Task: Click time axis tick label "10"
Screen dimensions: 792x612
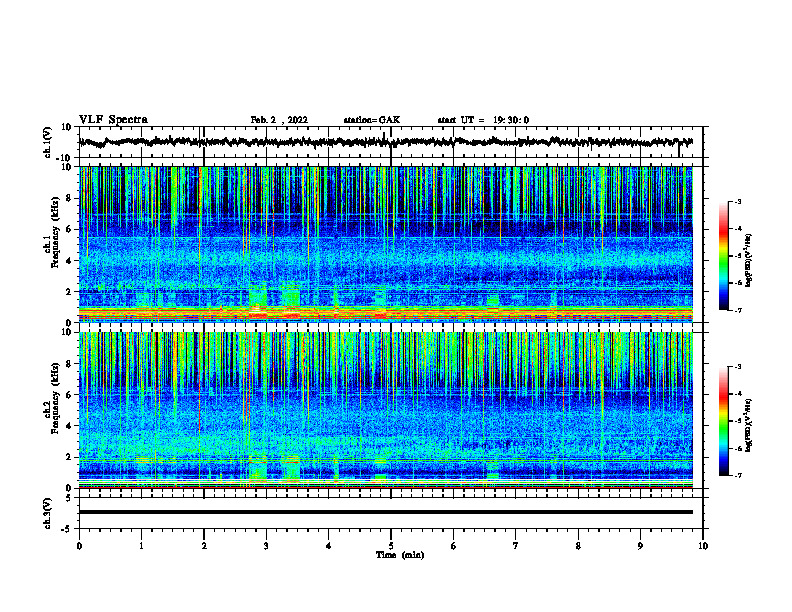Action: [703, 546]
